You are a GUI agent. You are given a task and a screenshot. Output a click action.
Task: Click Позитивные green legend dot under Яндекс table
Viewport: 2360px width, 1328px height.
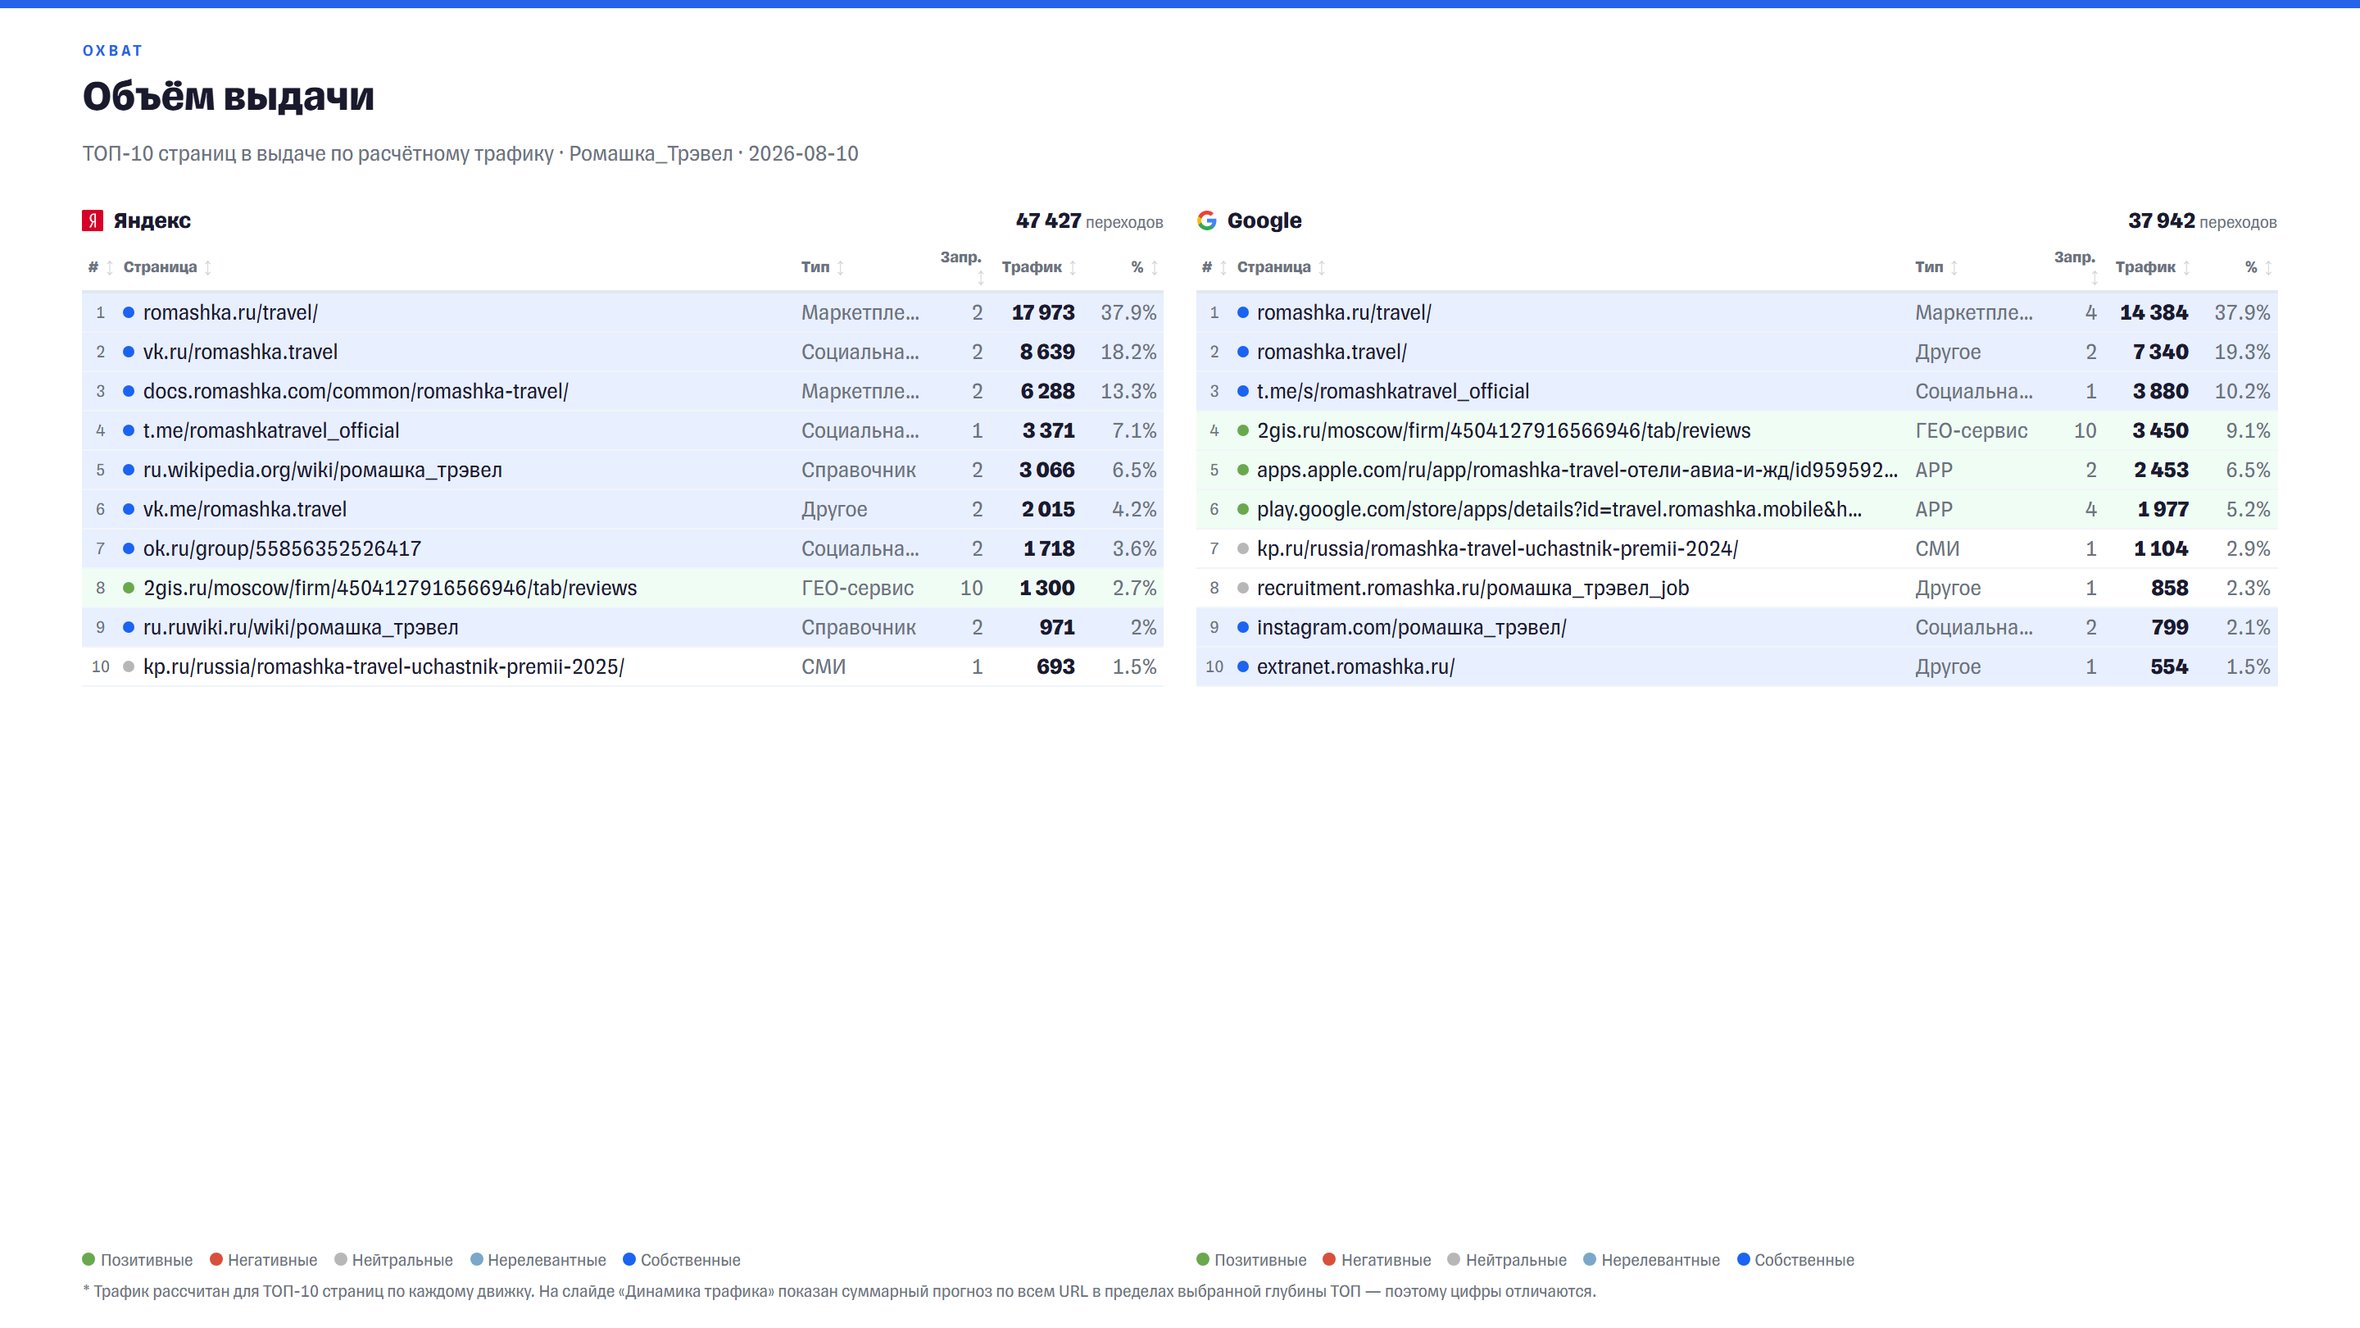coord(89,1260)
